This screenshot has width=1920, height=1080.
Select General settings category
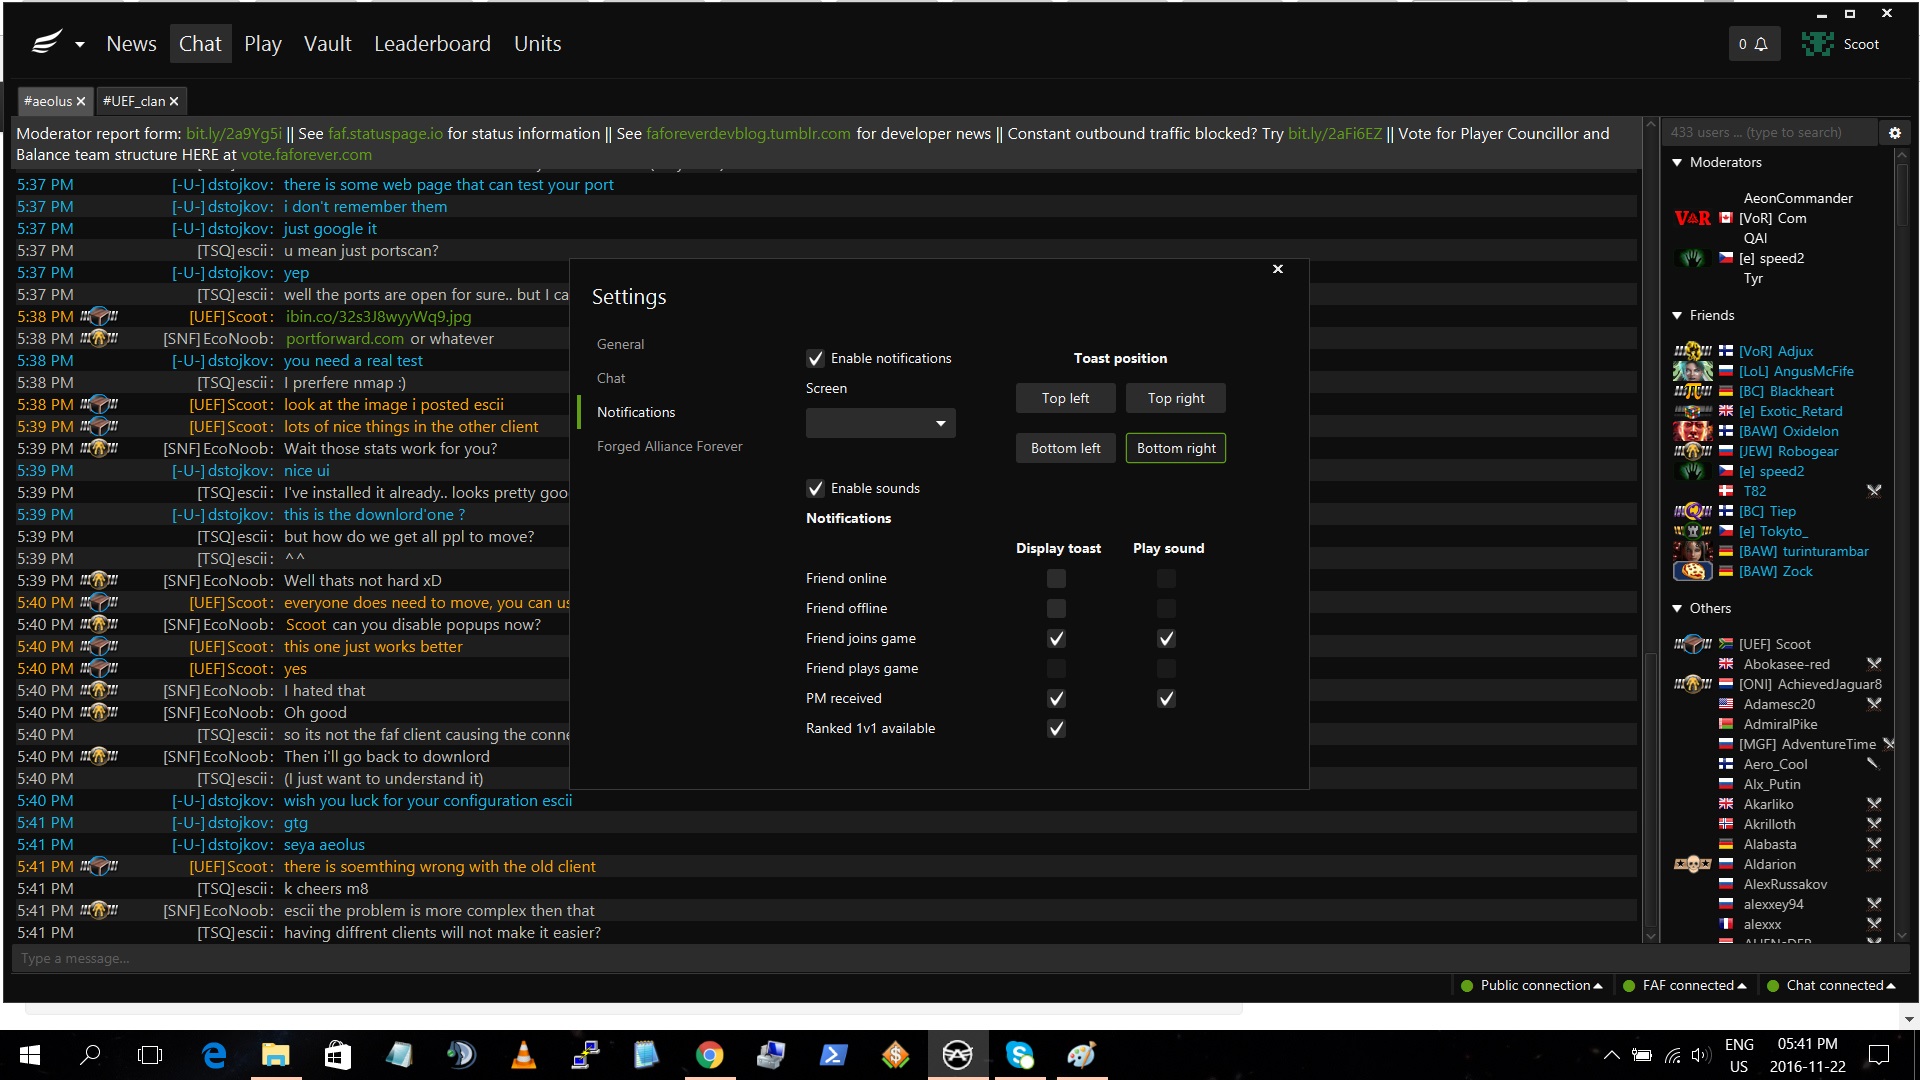click(x=620, y=344)
